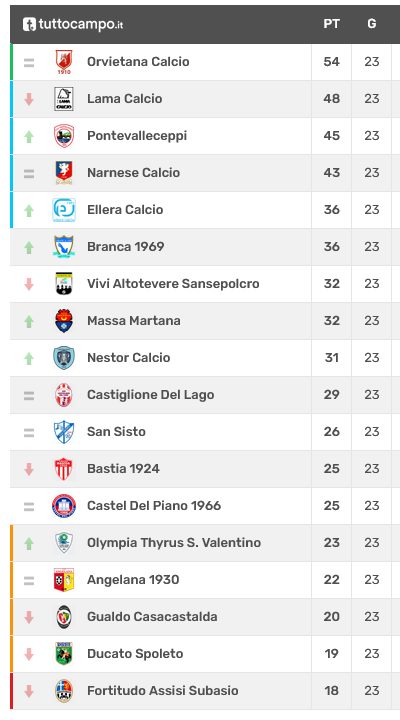Sort table by G column header

coord(372,24)
